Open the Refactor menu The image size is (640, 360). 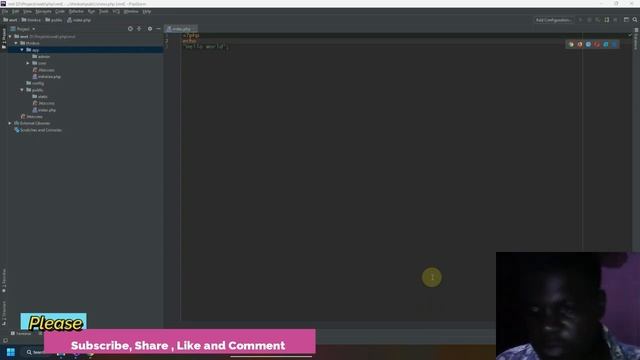[x=76, y=11]
